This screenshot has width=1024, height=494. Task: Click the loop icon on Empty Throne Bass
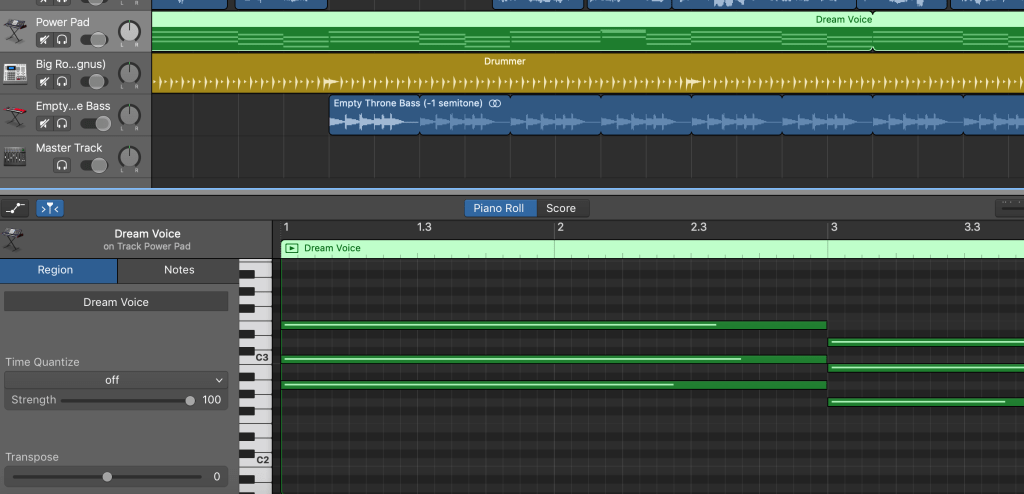[494, 103]
